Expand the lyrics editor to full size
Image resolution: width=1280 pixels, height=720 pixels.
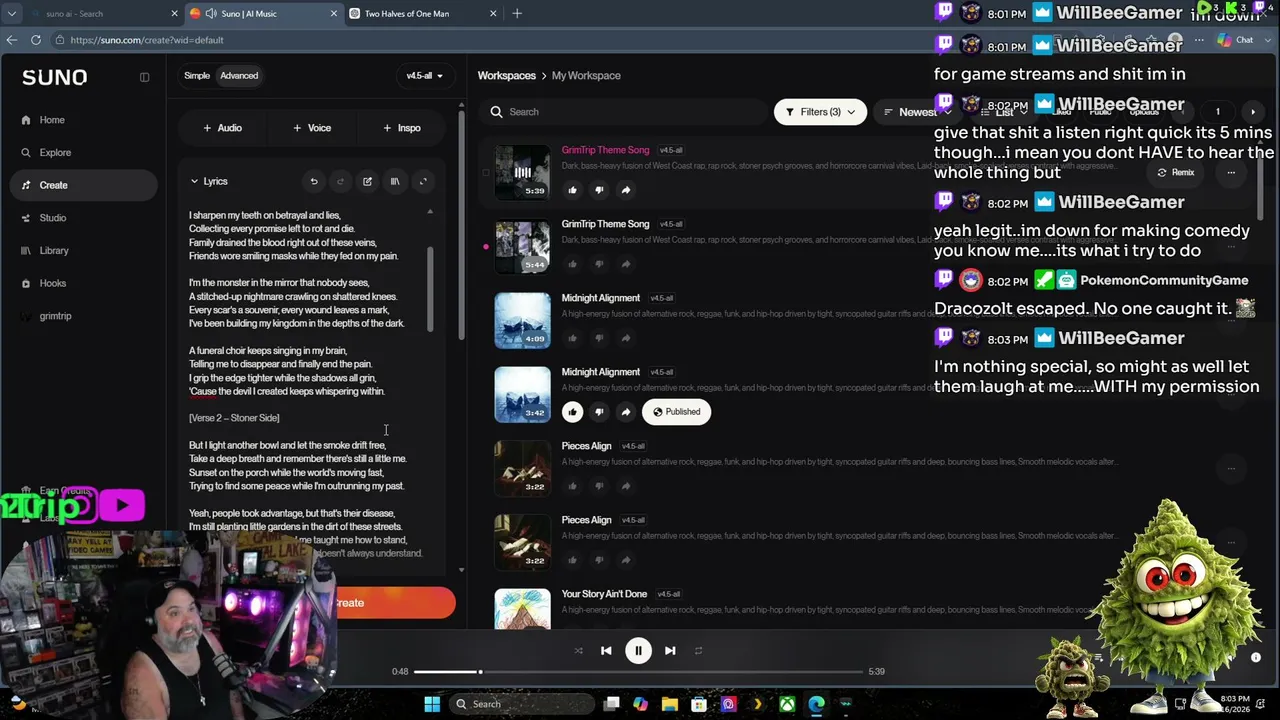(x=423, y=181)
